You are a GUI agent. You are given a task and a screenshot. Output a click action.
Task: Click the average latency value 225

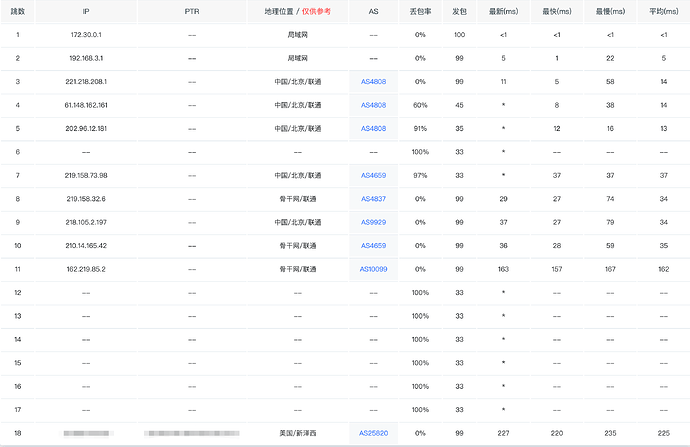[664, 433]
